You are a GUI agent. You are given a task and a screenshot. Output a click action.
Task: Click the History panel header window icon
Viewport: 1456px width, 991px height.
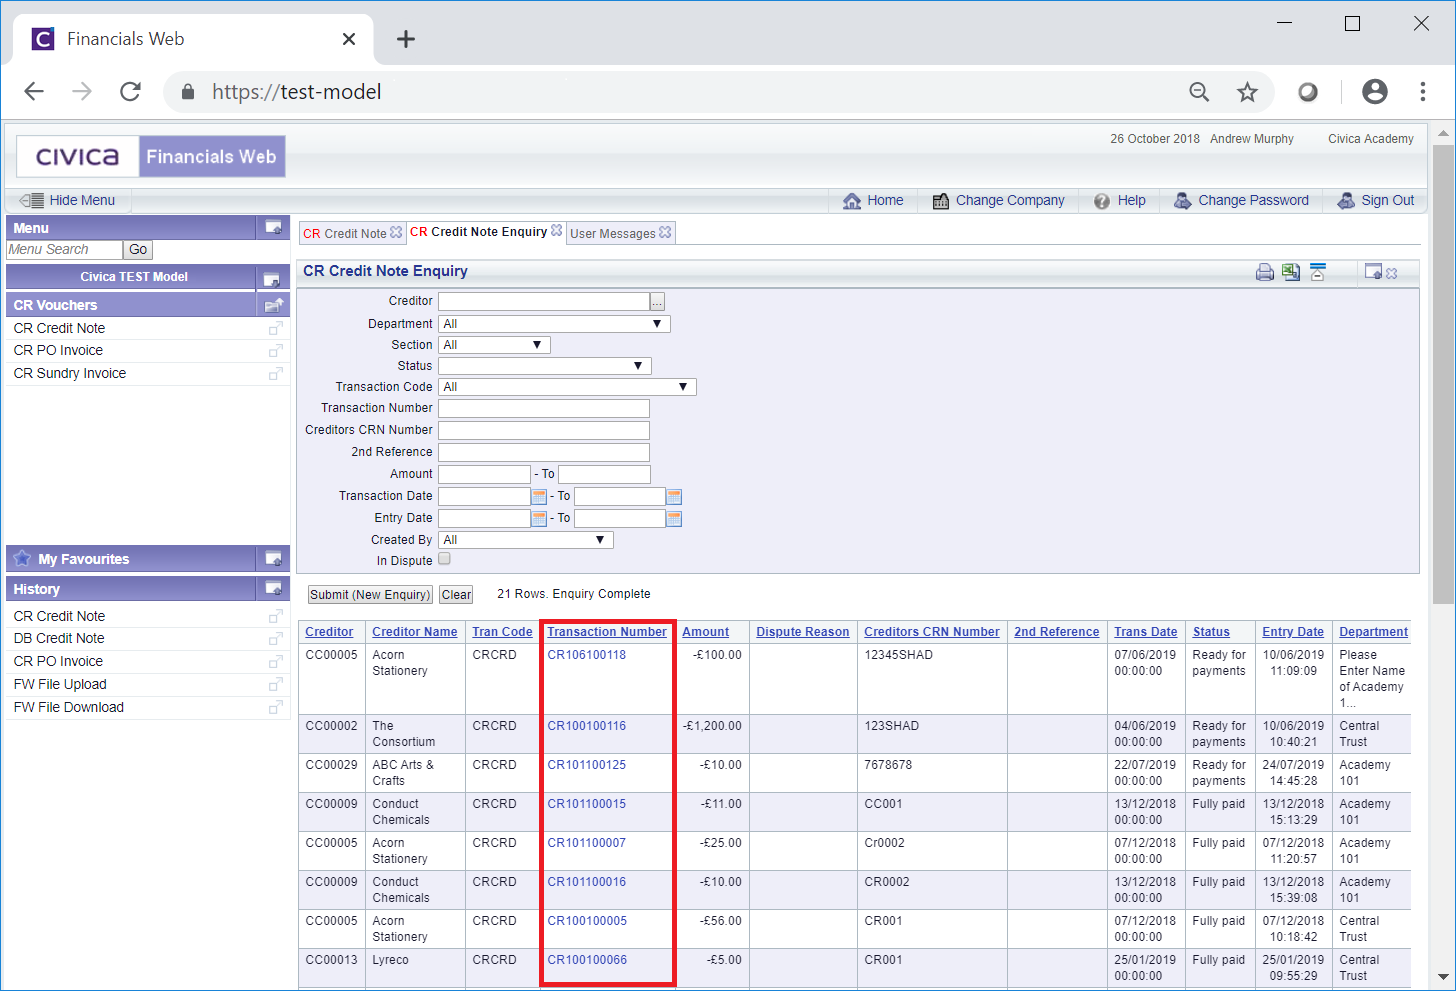click(273, 589)
